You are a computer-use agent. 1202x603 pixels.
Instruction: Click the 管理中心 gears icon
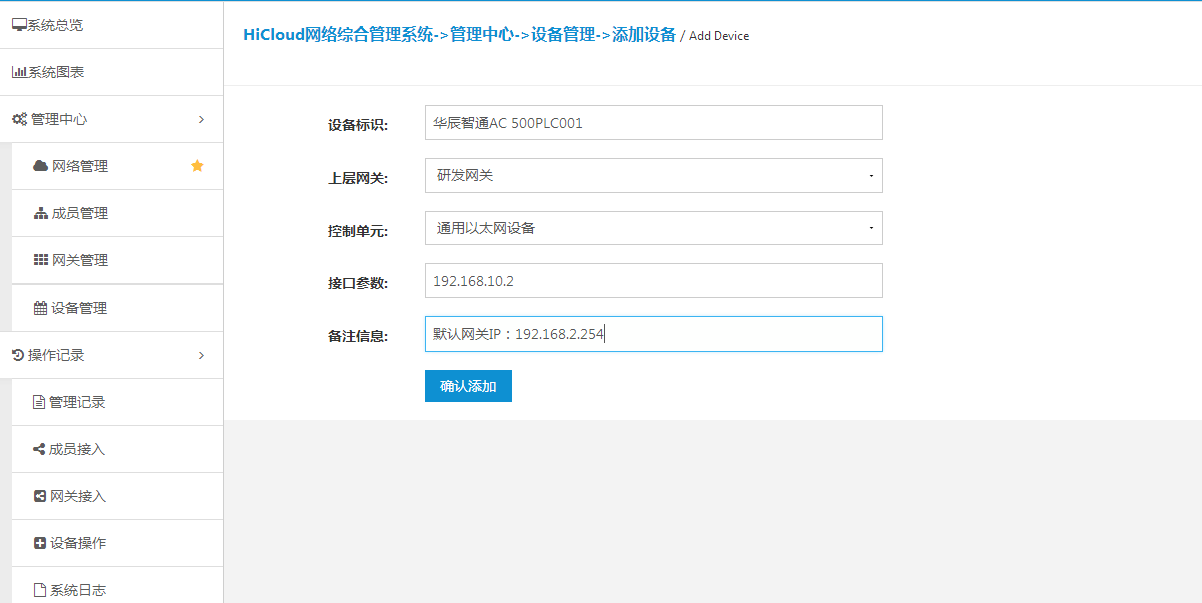(x=18, y=118)
